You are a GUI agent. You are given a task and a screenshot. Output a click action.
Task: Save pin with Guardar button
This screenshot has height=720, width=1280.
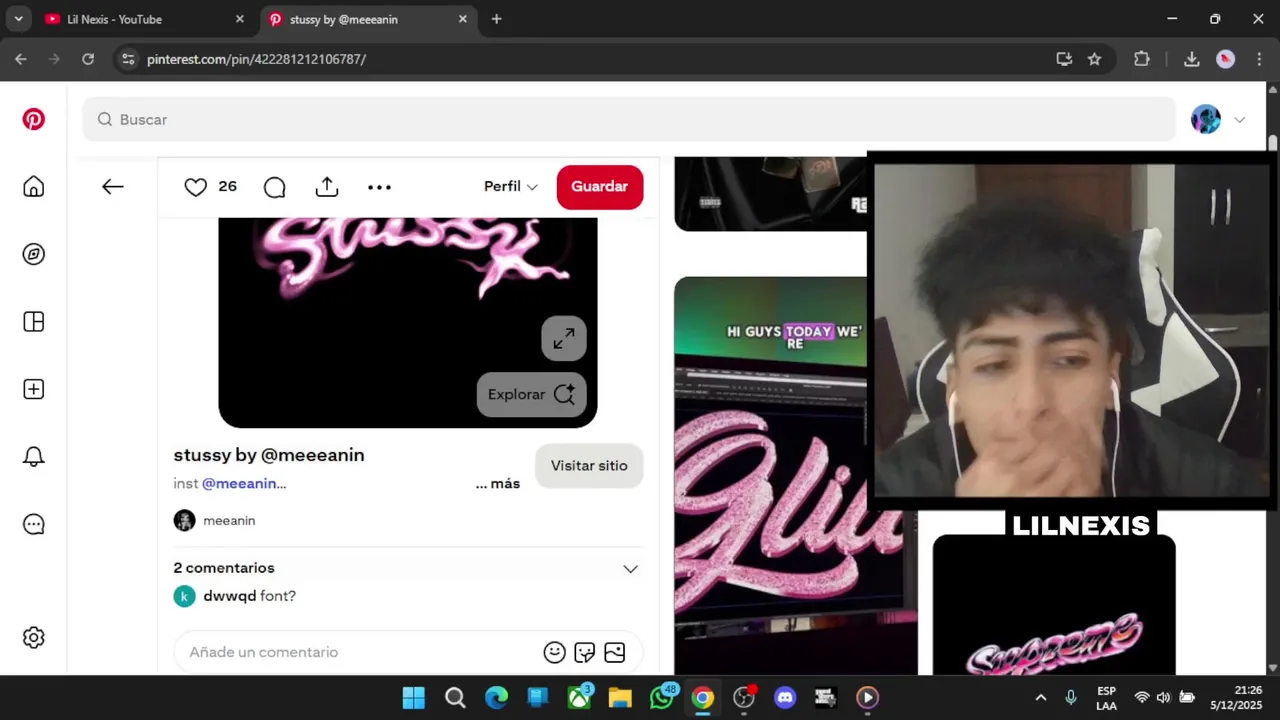tap(600, 187)
